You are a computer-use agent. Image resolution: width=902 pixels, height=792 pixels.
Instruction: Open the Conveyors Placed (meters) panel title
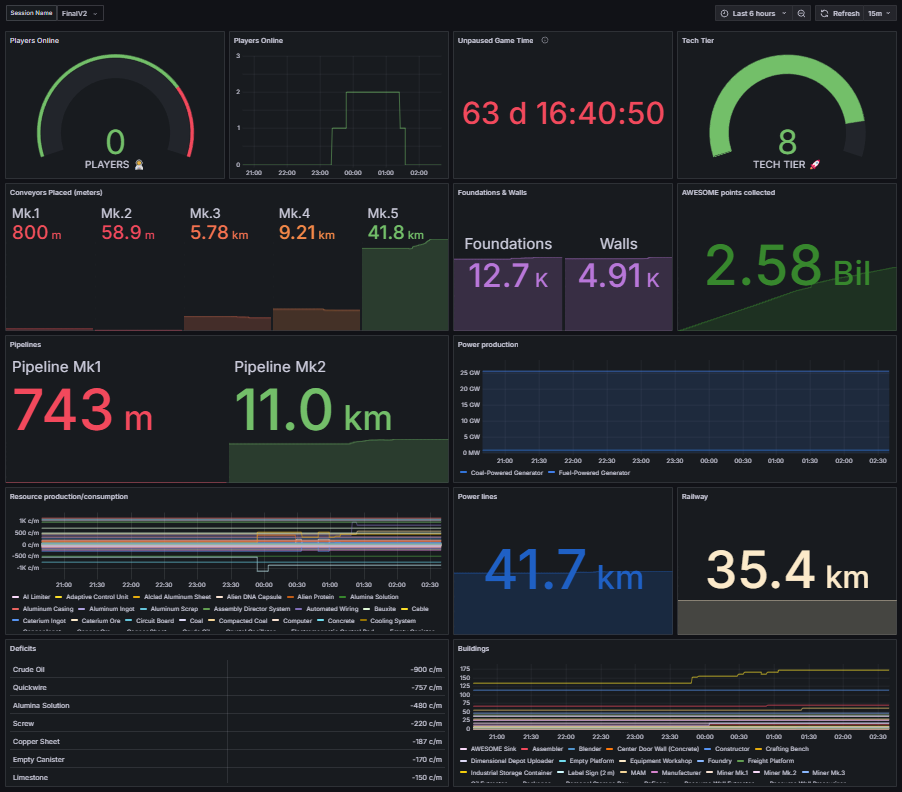coord(56,193)
